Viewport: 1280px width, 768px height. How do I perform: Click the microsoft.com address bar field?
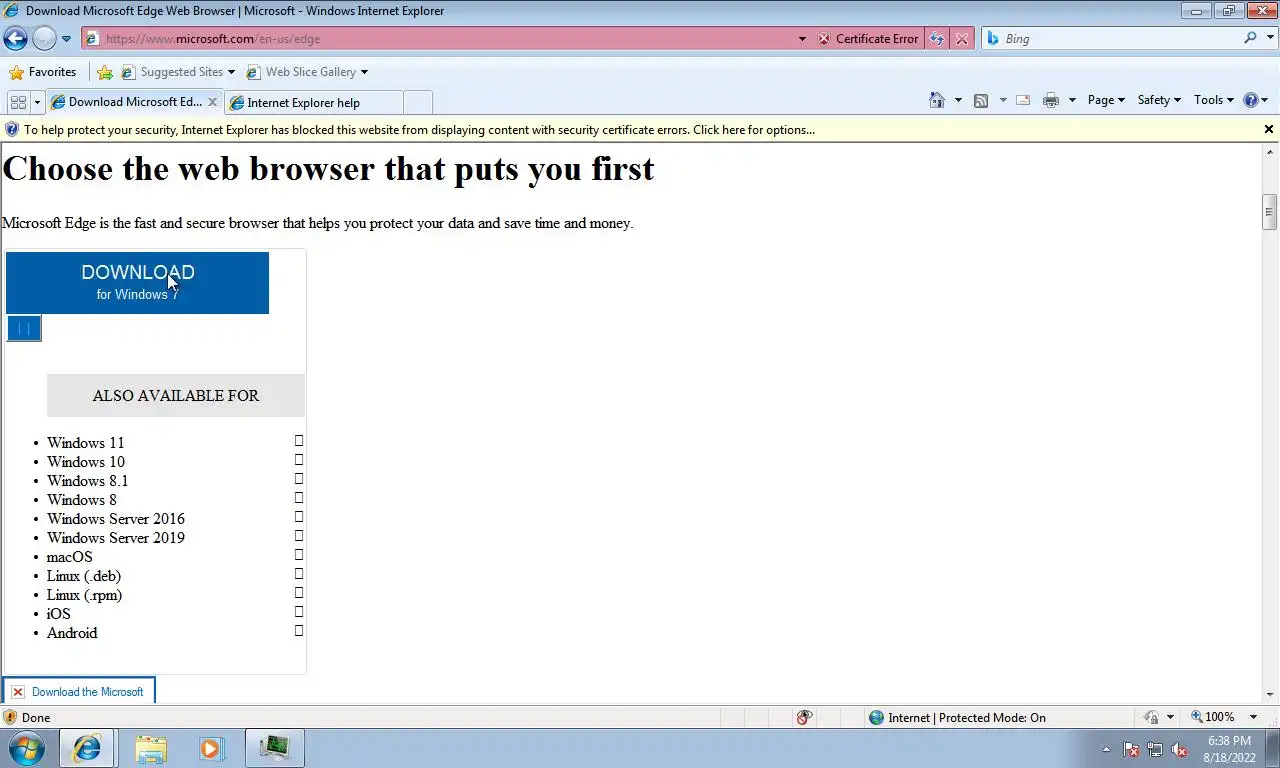pyautogui.click(x=440, y=39)
